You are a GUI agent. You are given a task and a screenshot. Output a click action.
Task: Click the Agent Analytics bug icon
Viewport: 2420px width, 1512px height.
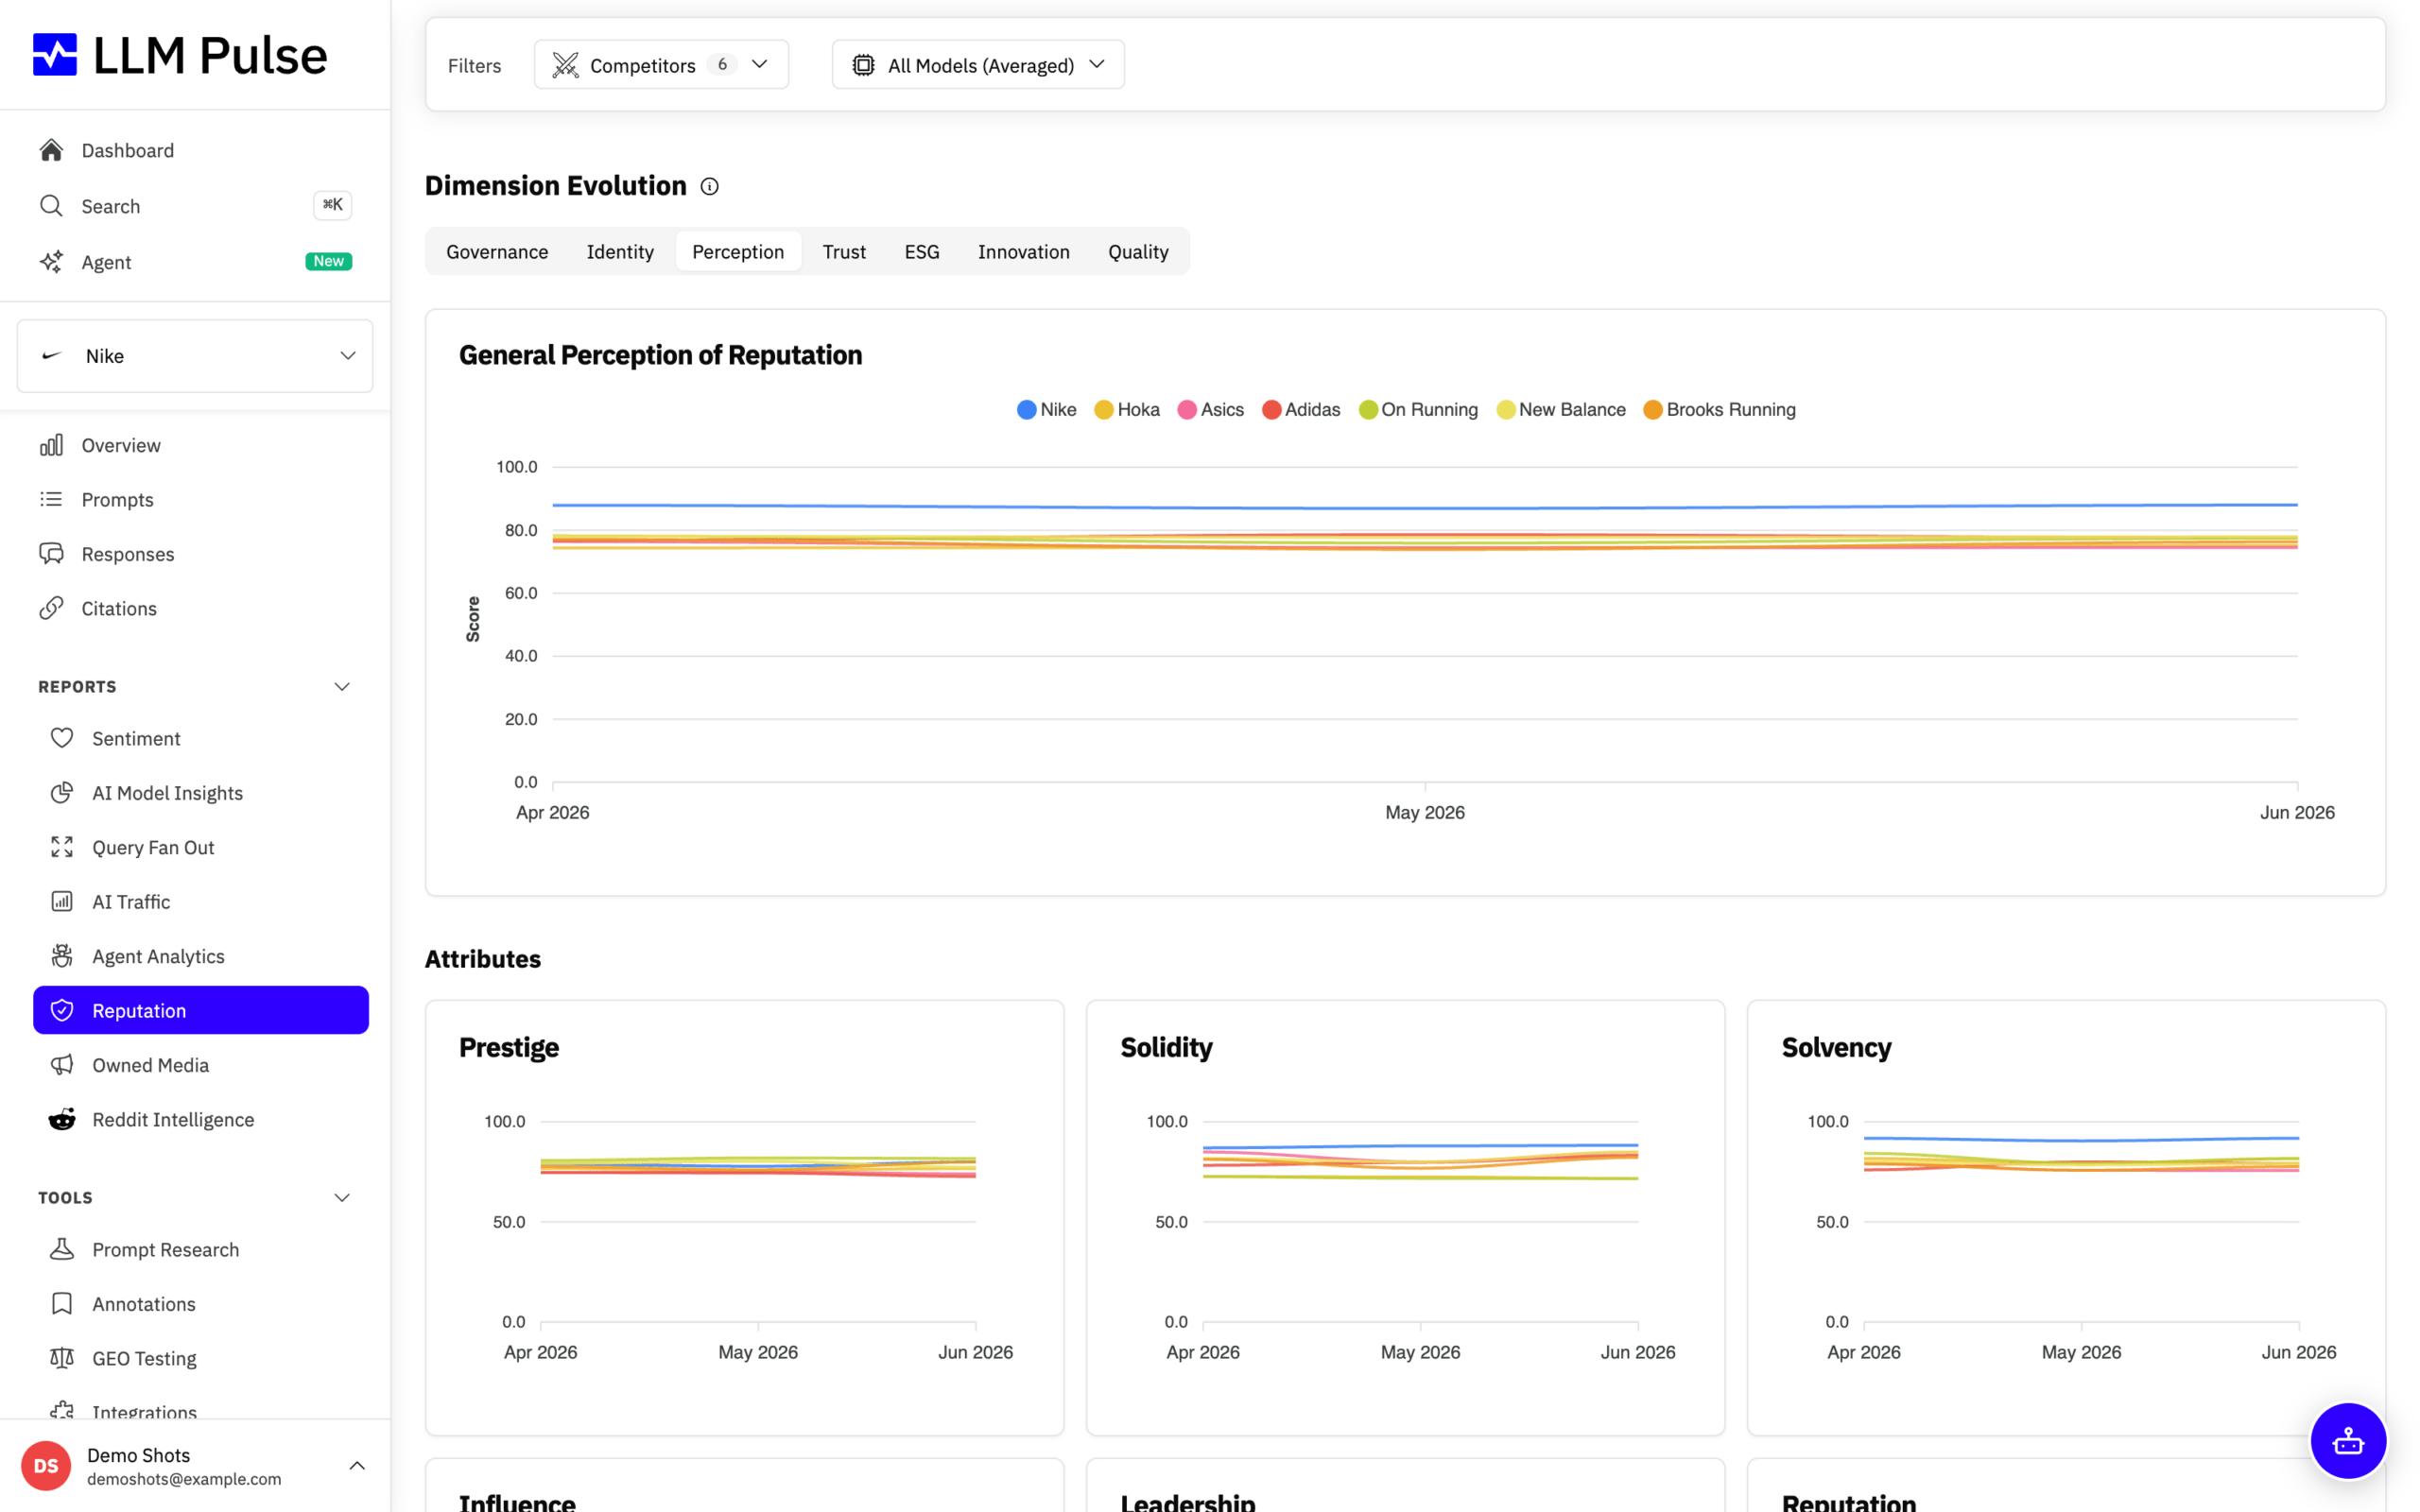tap(62, 956)
